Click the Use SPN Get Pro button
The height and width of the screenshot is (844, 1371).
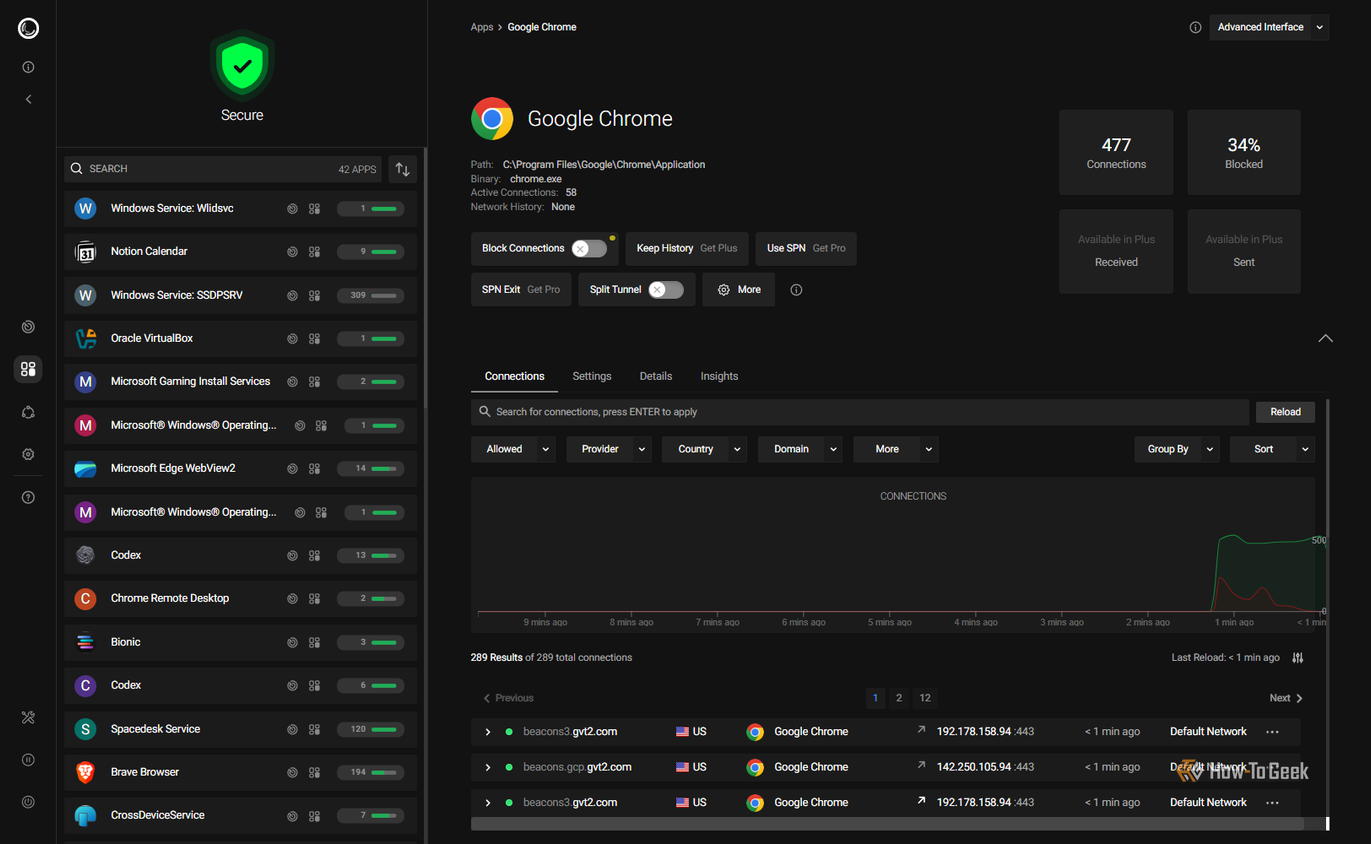tap(806, 248)
